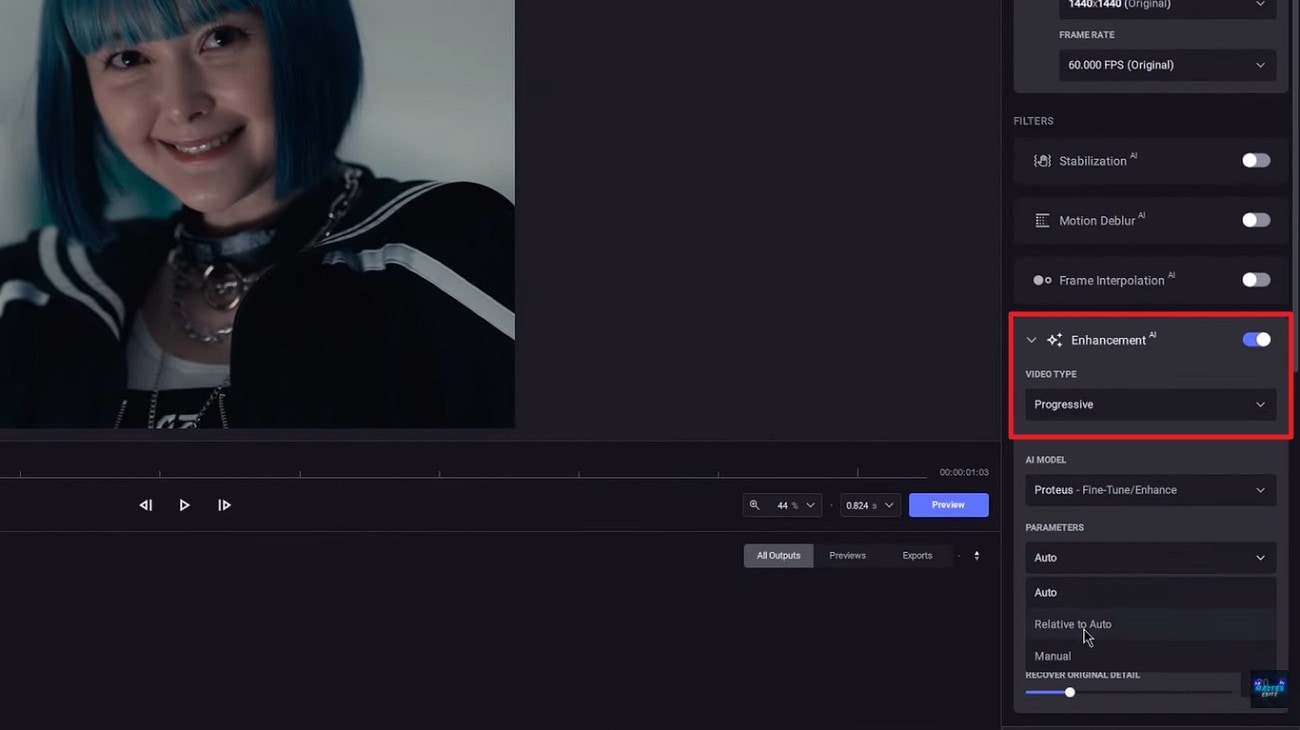Screen dimensions: 1300x730
Task: Click the Motion Deblur icon
Action: point(1040,220)
